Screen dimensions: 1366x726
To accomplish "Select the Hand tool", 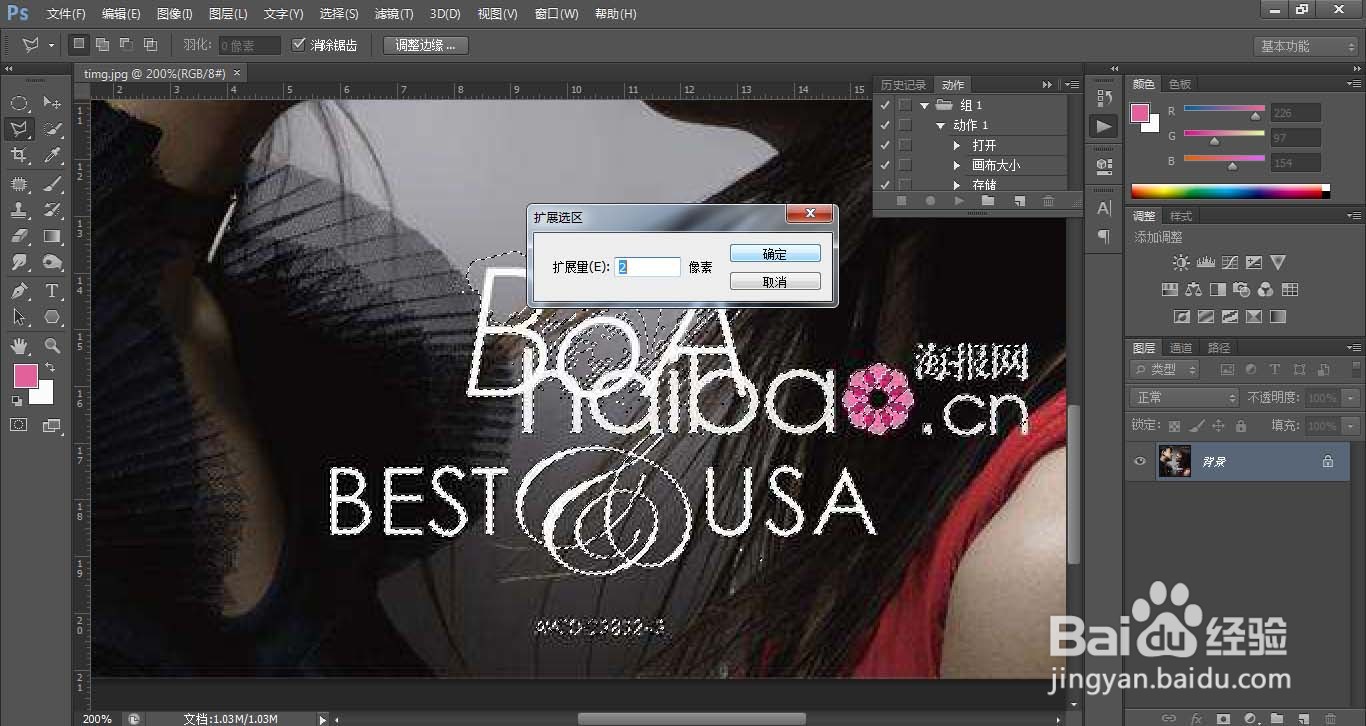I will click(x=19, y=346).
